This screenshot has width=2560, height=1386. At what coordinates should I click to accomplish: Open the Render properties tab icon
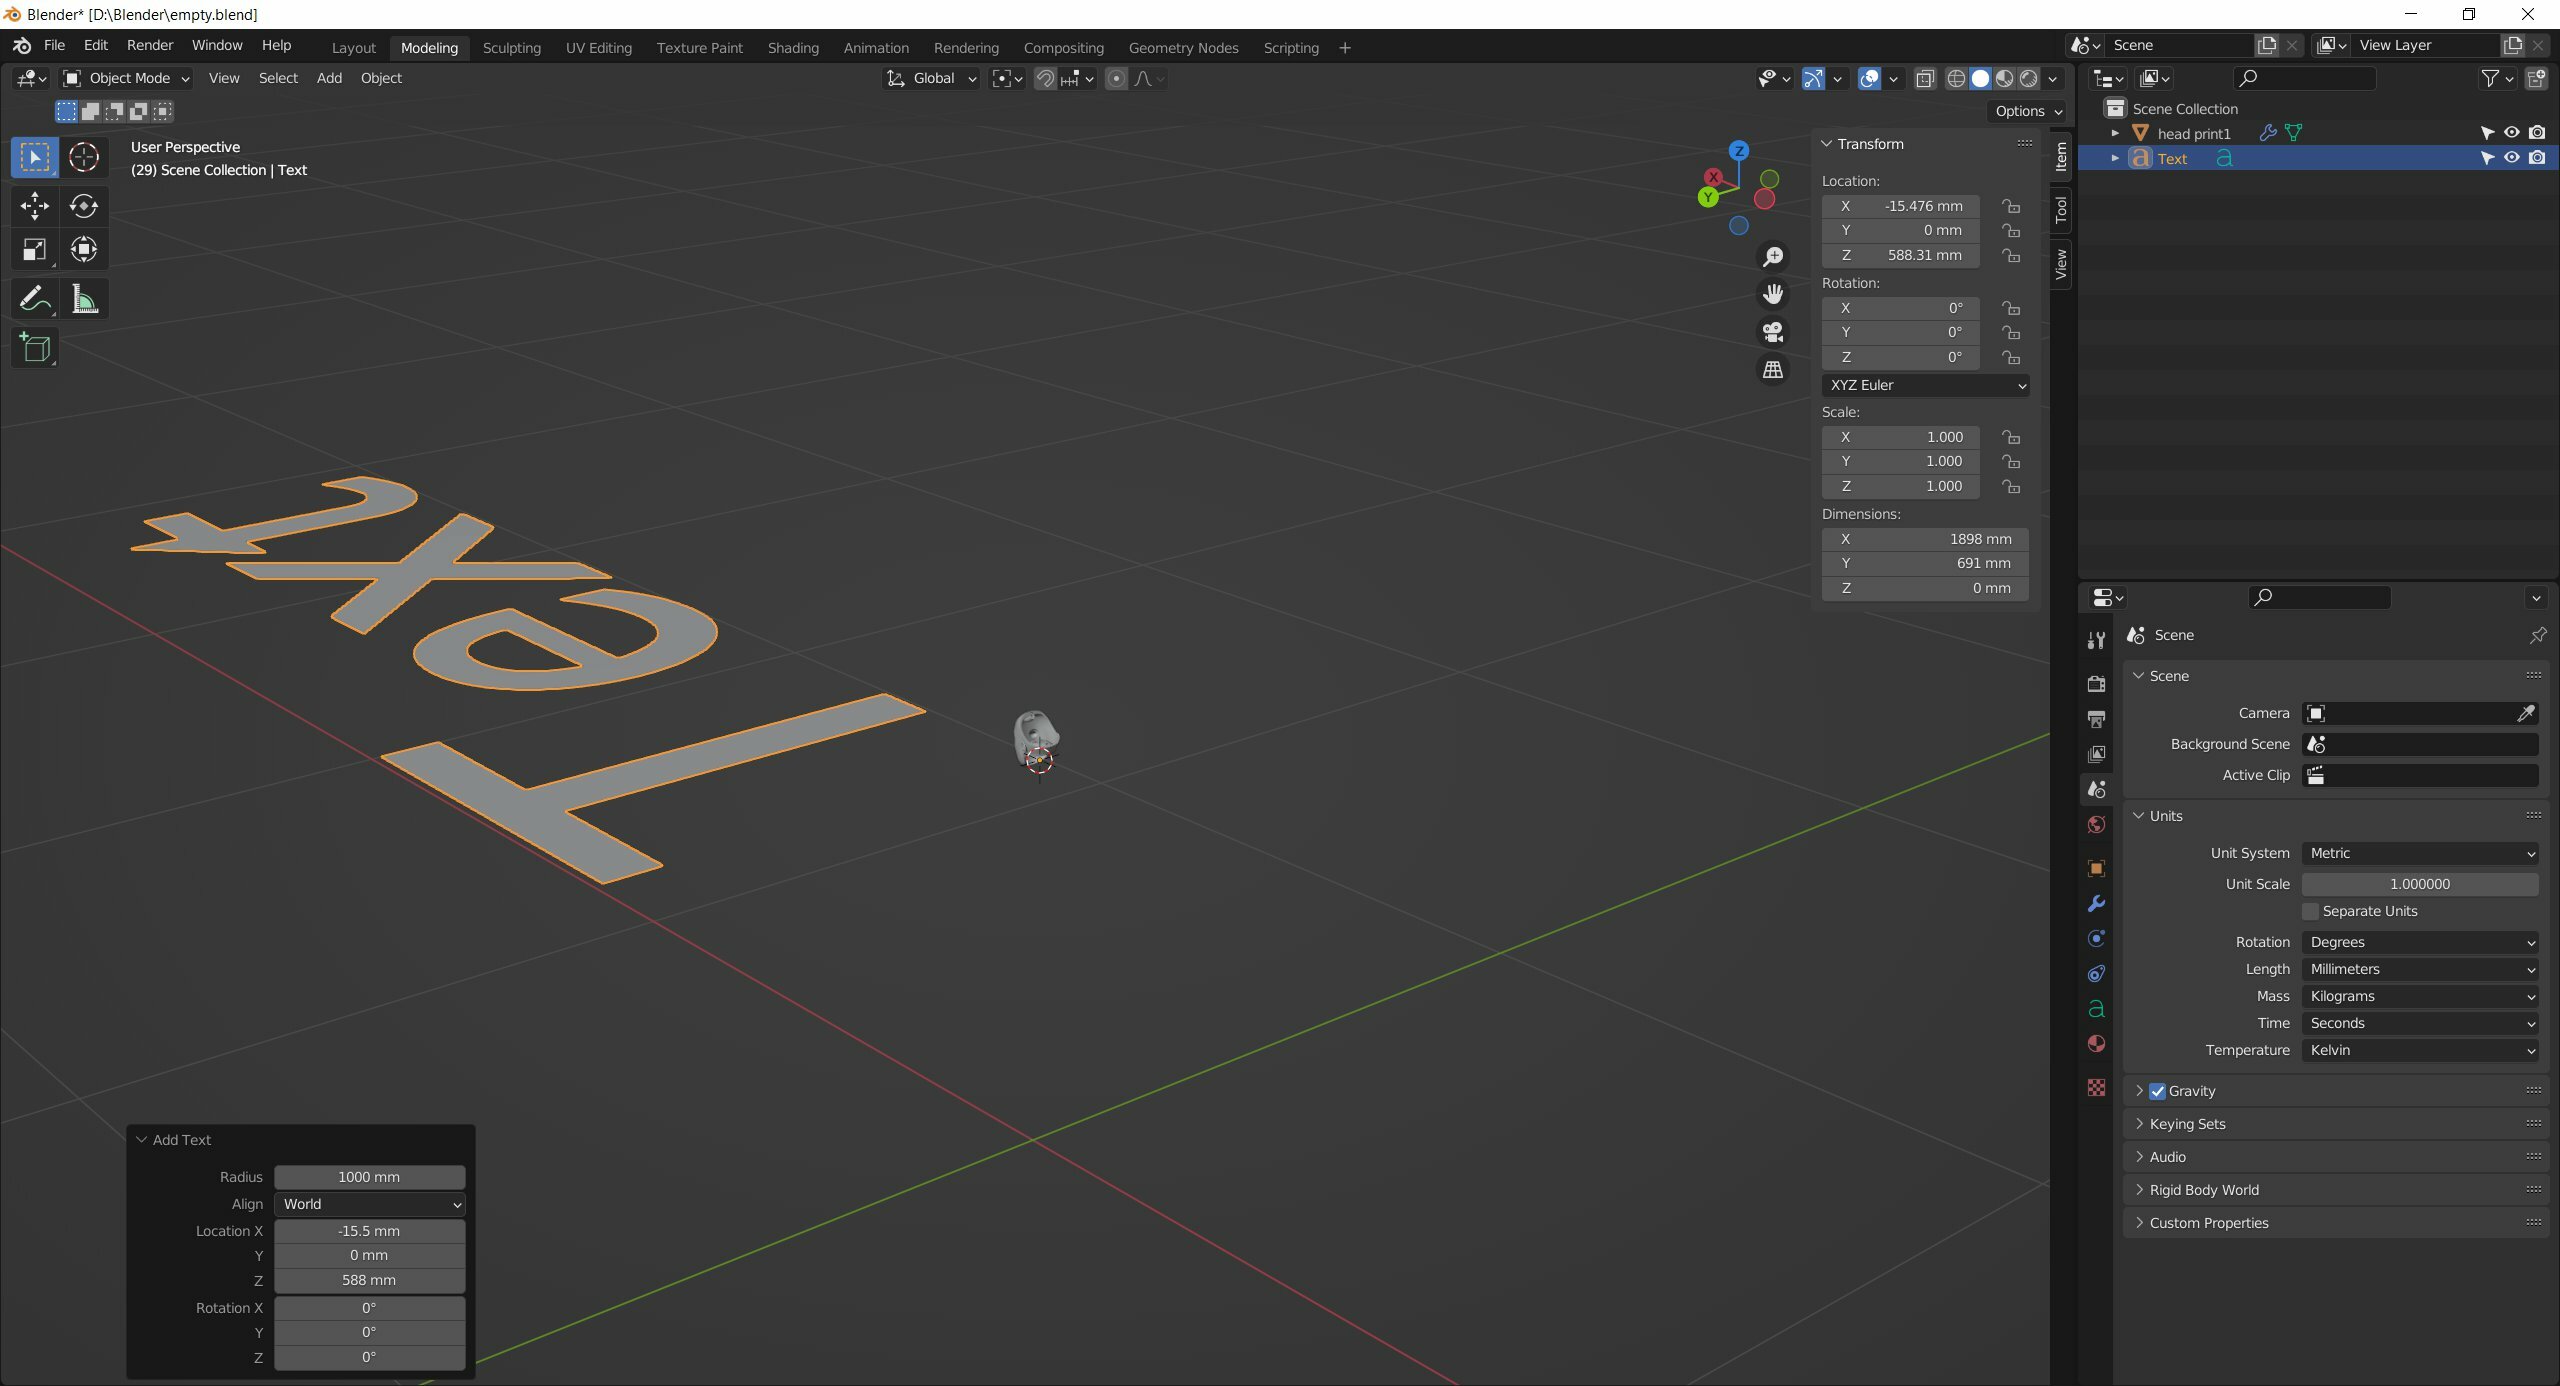pyautogui.click(x=2096, y=683)
